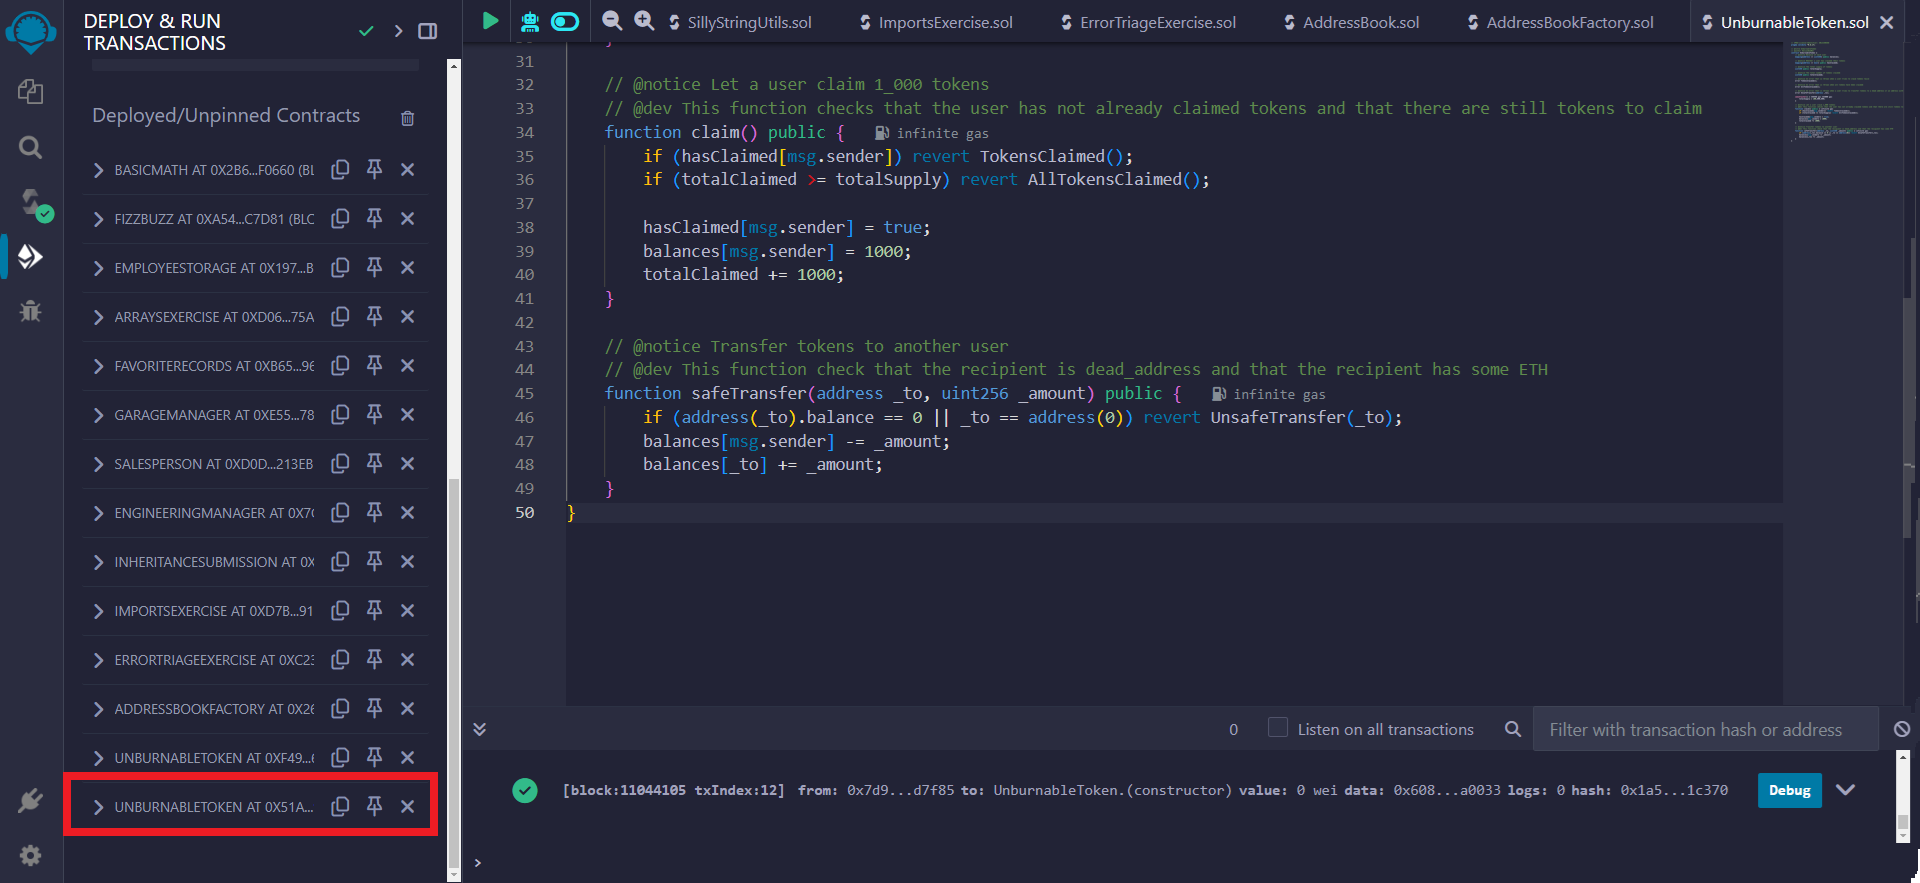Clear all deployed contracts trash icon

click(x=407, y=118)
